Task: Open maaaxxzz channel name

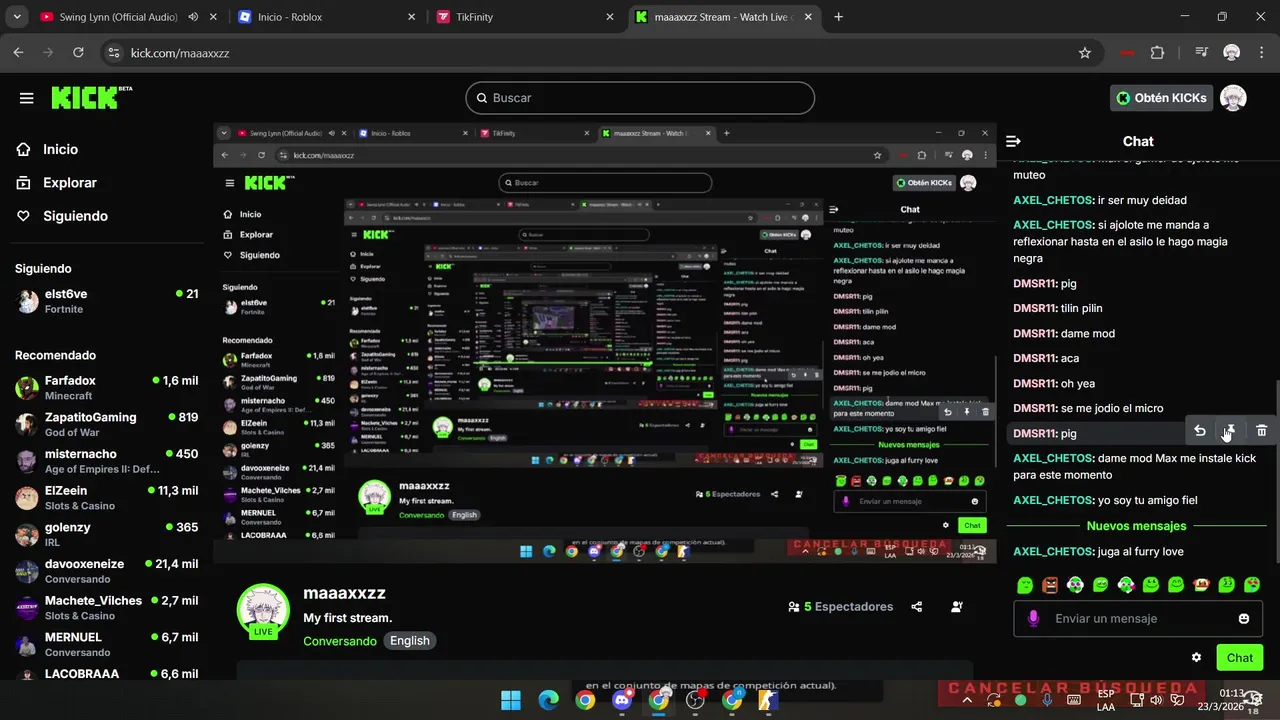Action: tap(344, 593)
